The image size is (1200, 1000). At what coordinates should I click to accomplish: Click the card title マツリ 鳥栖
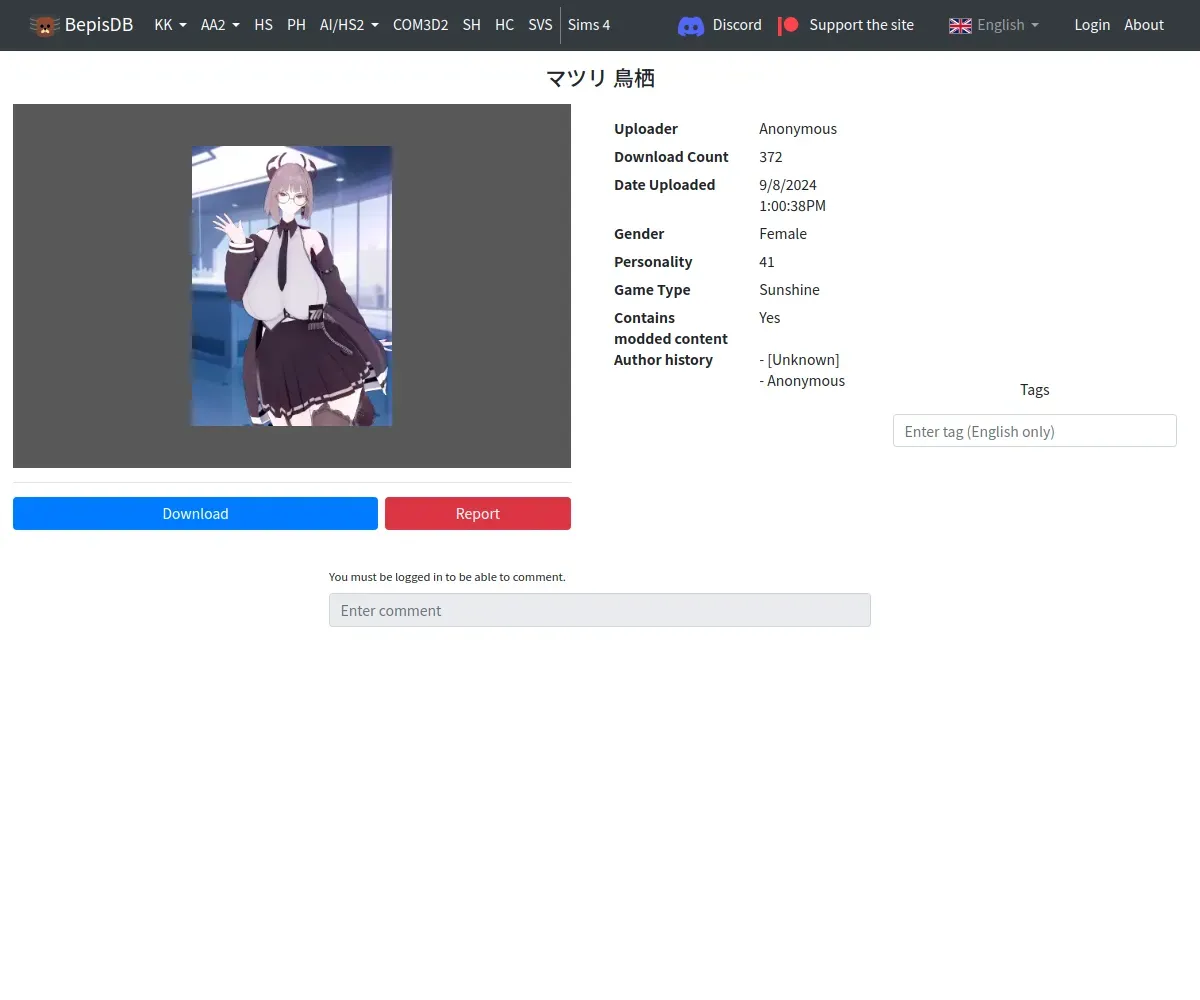tap(600, 78)
